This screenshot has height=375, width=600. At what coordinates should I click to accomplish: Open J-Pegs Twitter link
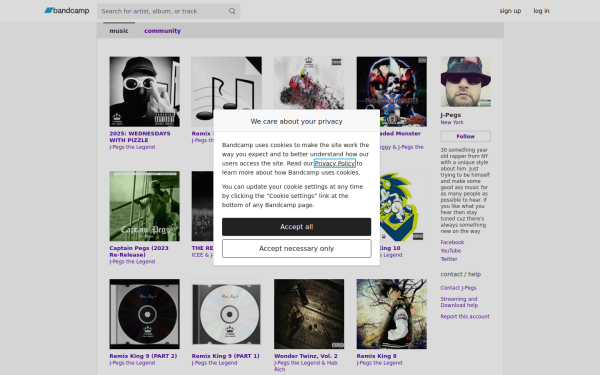coord(449,259)
